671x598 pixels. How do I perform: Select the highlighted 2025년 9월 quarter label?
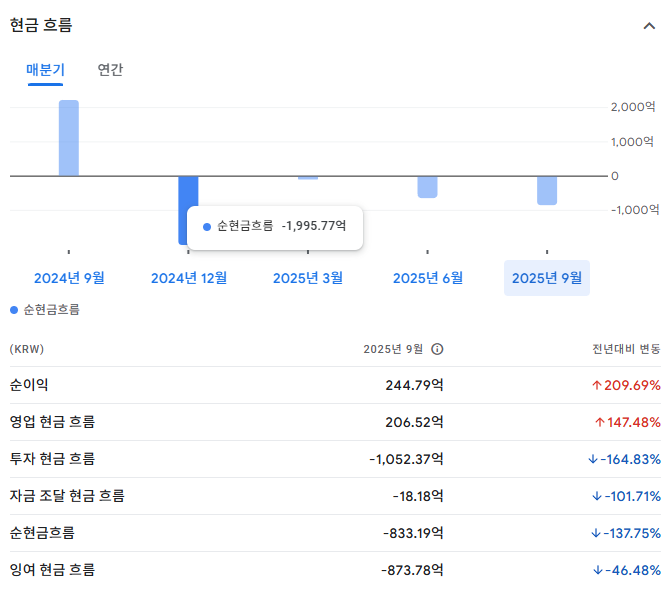coord(546,278)
